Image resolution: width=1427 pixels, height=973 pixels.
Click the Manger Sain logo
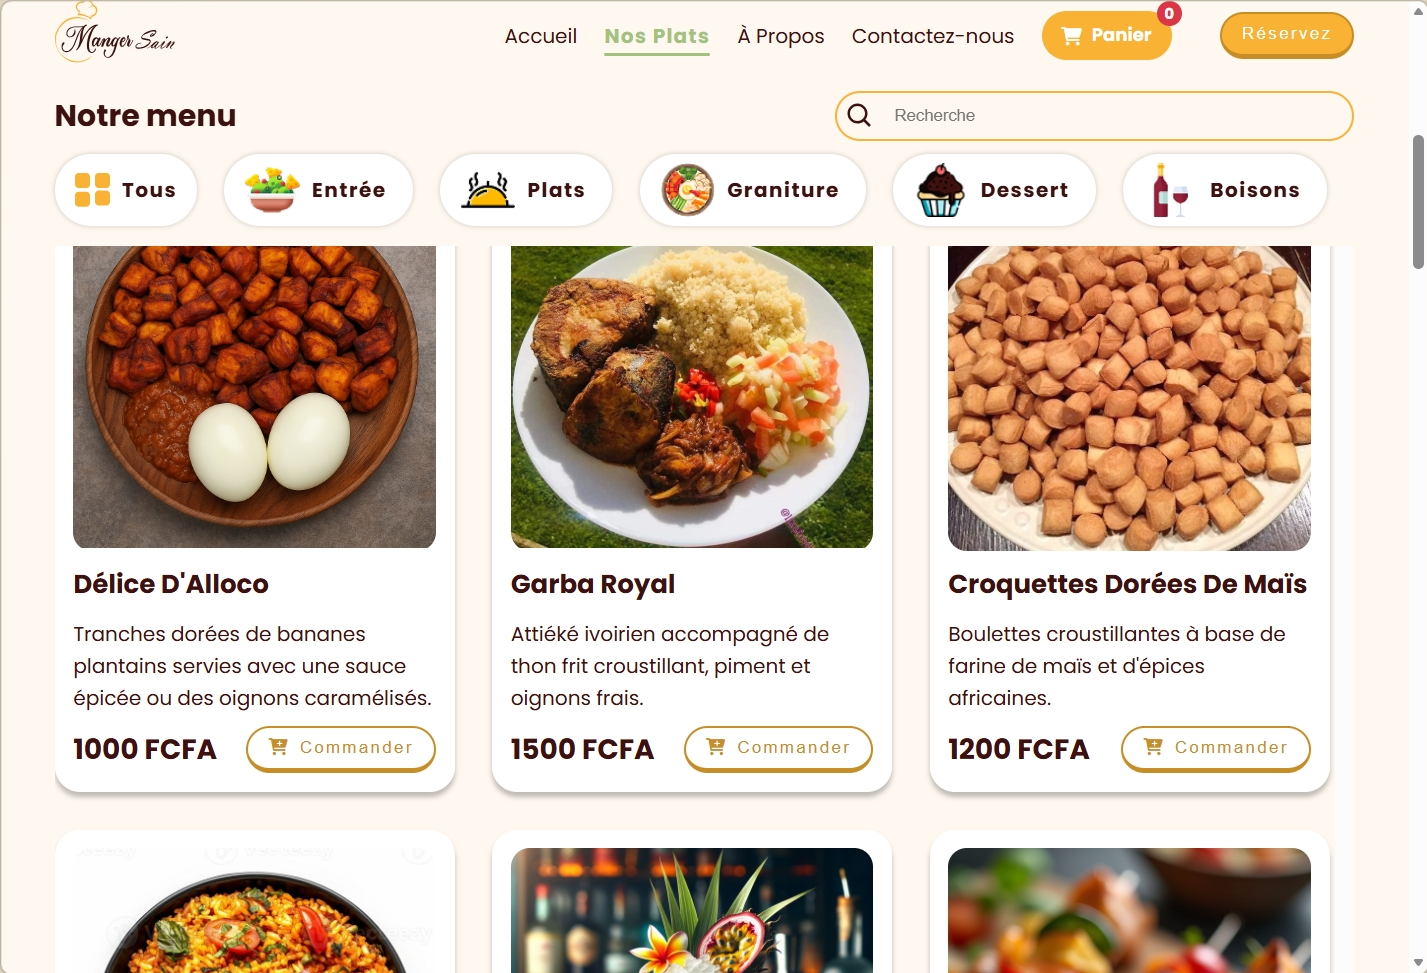[115, 36]
